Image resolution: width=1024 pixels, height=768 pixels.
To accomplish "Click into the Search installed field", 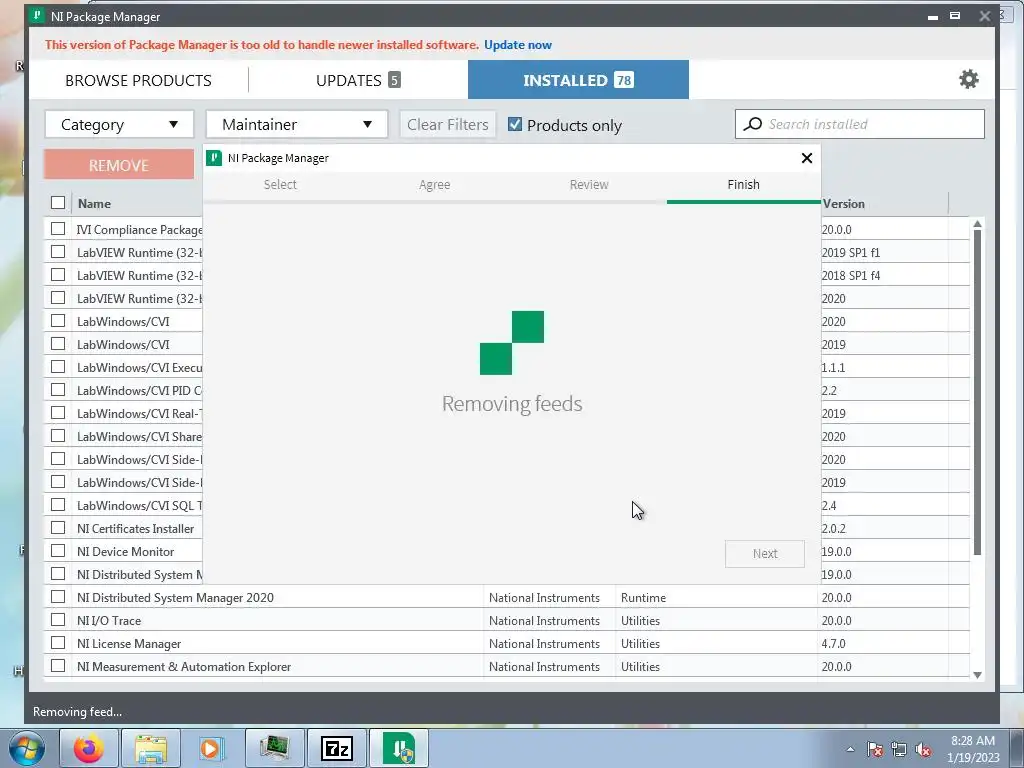I will coord(859,124).
